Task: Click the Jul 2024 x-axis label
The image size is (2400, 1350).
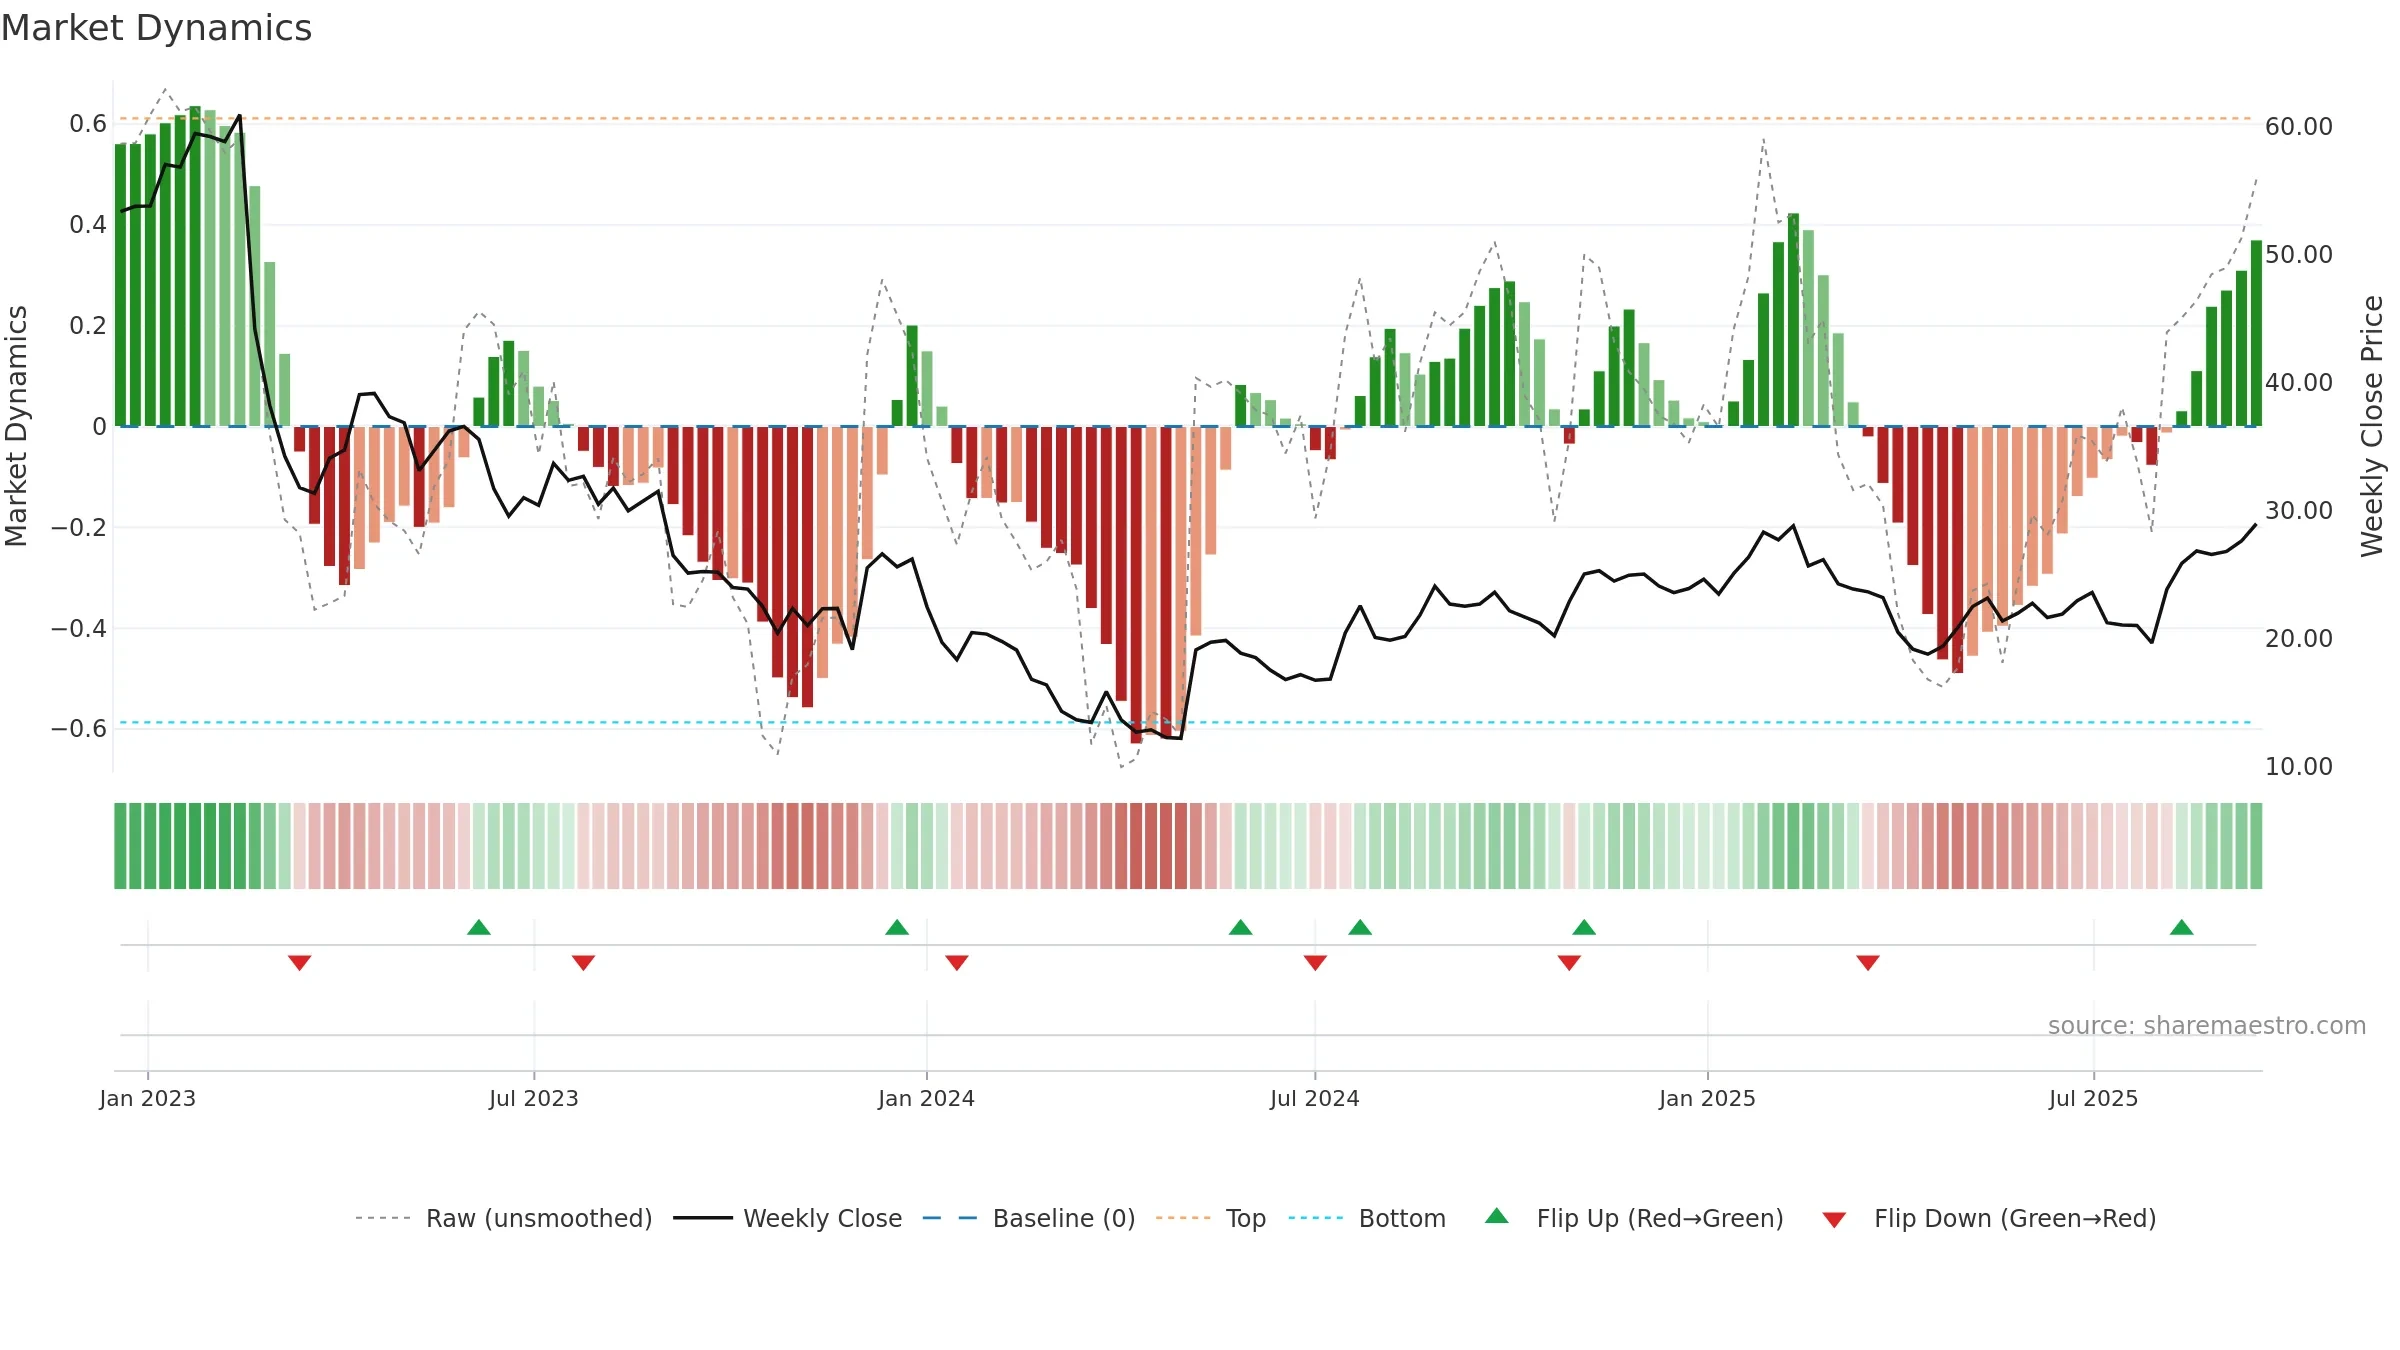Action: 1315,1099
